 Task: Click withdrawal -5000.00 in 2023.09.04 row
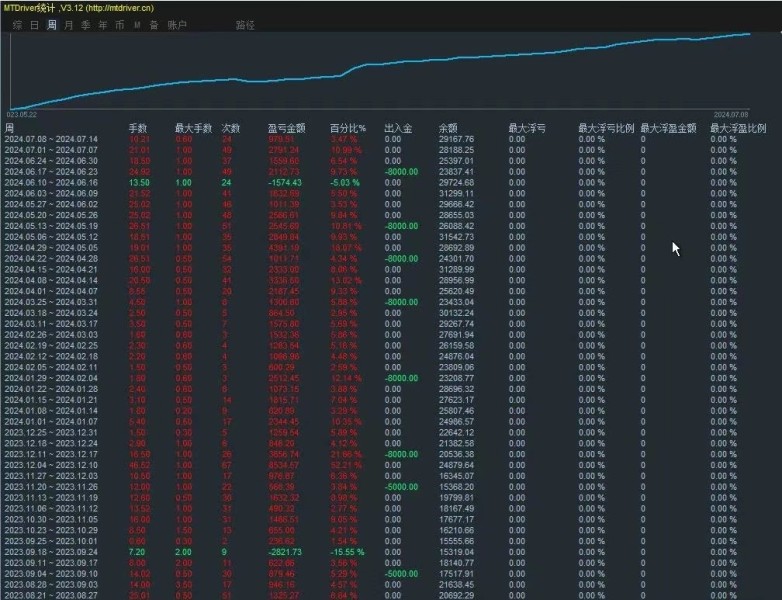pyautogui.click(x=401, y=574)
